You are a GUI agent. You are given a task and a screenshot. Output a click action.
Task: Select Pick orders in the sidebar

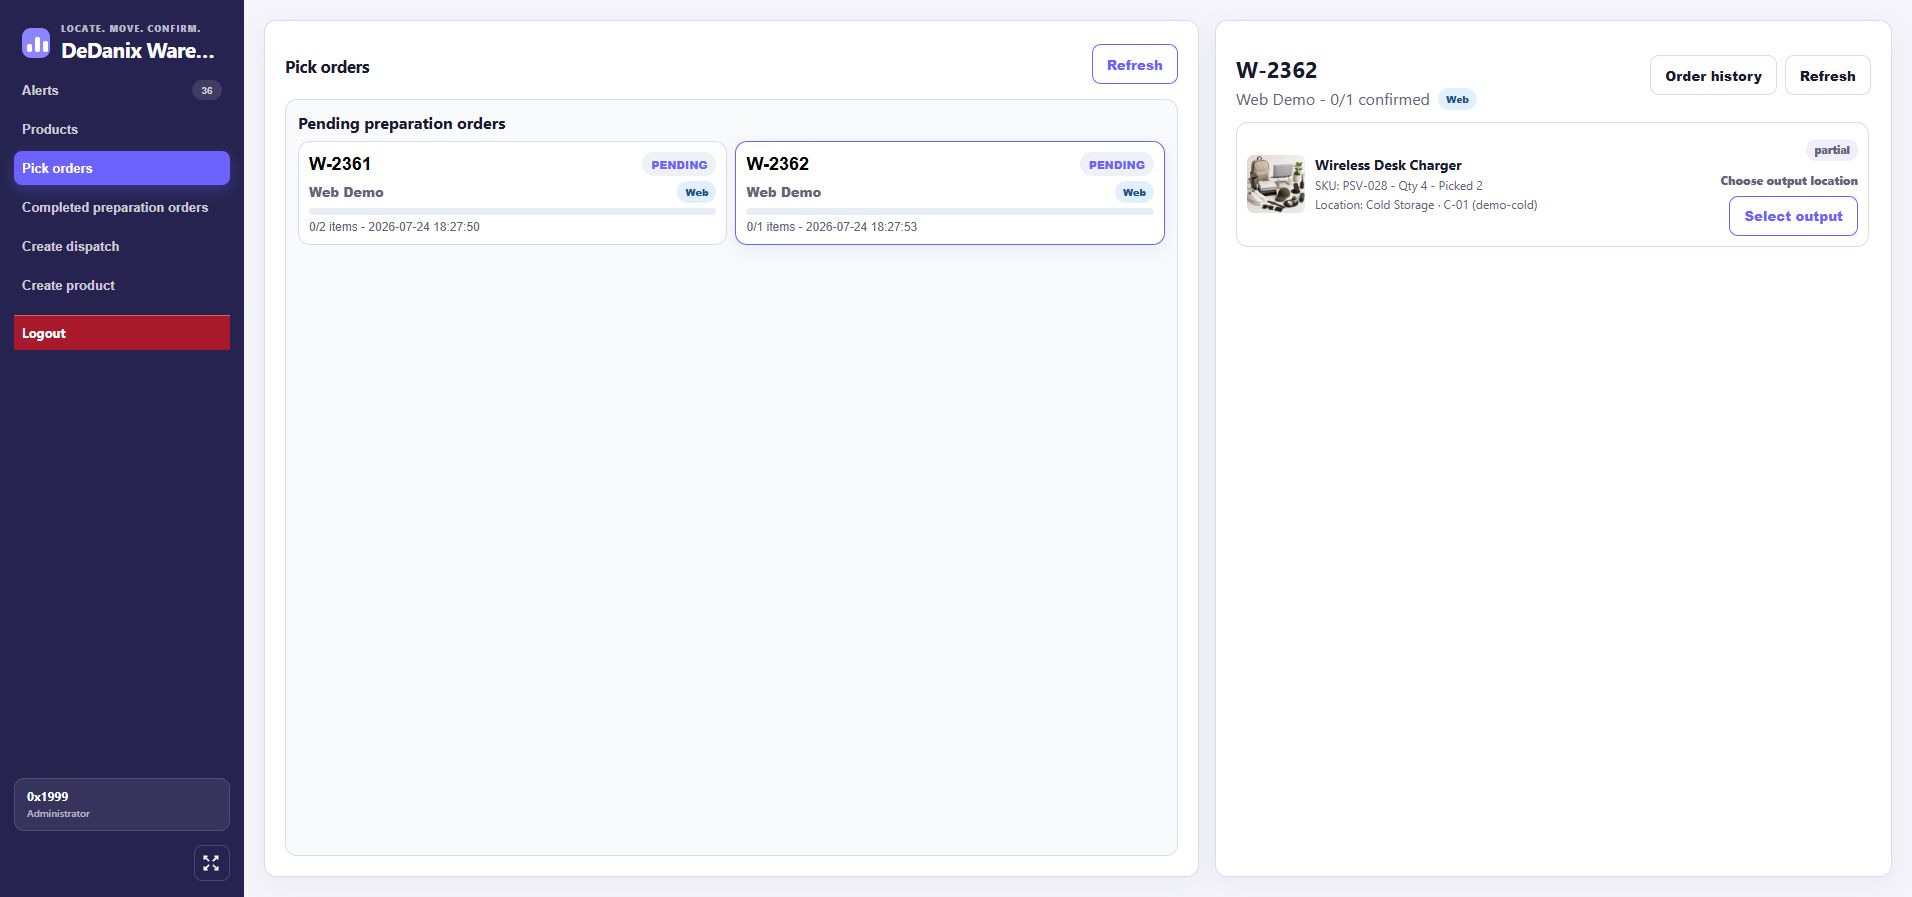pyautogui.click(x=122, y=168)
